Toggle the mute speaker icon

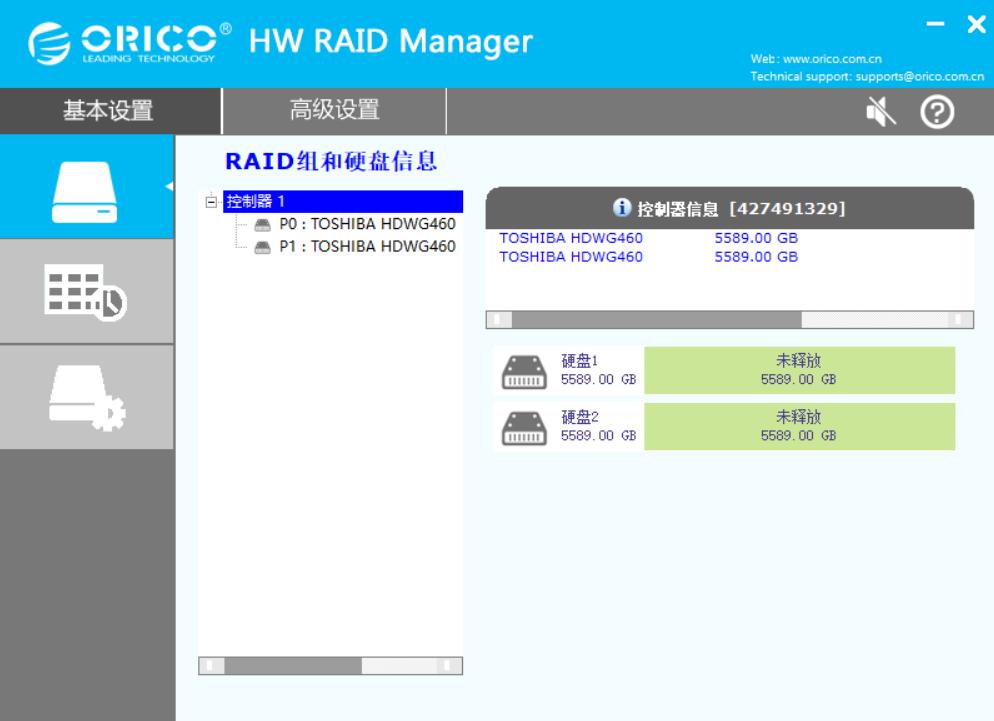click(881, 112)
